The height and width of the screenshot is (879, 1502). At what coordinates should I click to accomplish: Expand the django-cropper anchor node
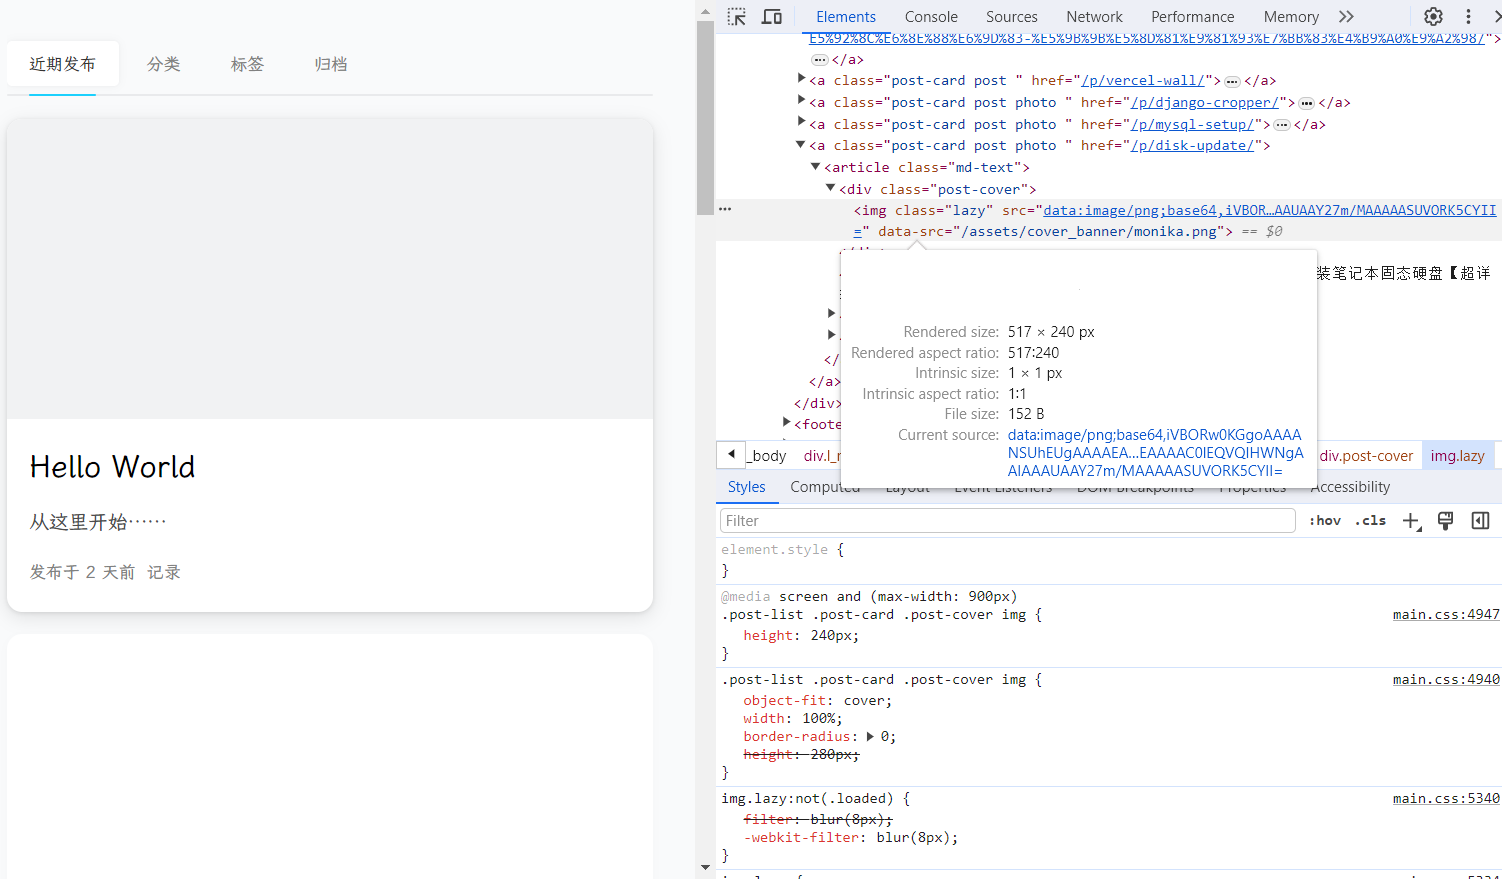(x=801, y=101)
